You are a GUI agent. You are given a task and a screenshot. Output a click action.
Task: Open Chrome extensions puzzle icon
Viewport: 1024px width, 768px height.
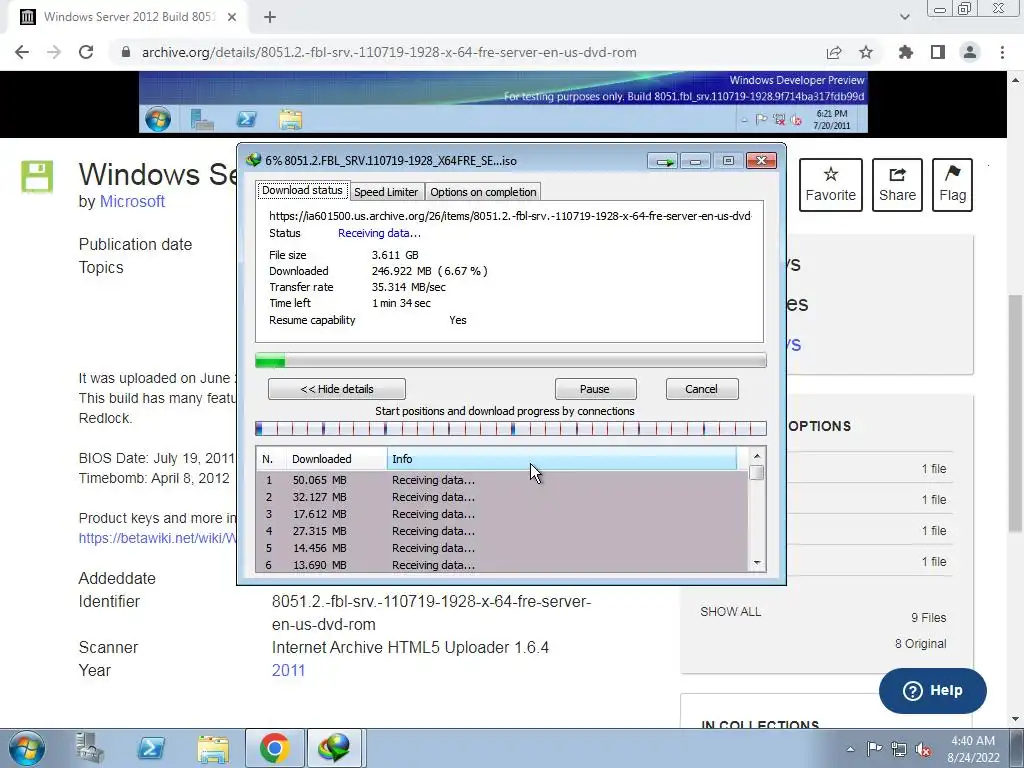[906, 52]
